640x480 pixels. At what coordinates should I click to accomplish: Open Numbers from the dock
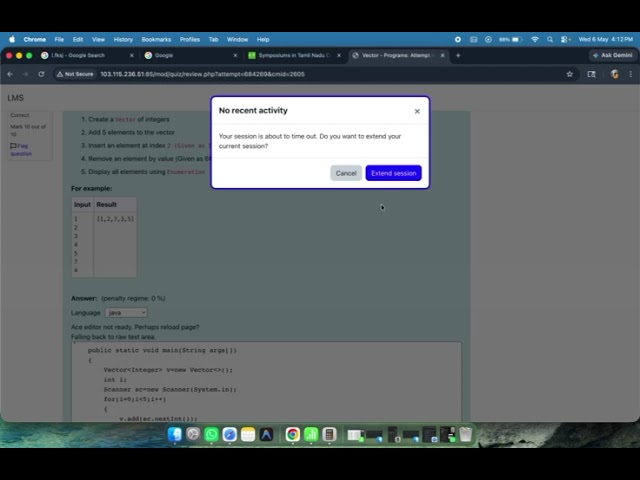[x=311, y=434]
